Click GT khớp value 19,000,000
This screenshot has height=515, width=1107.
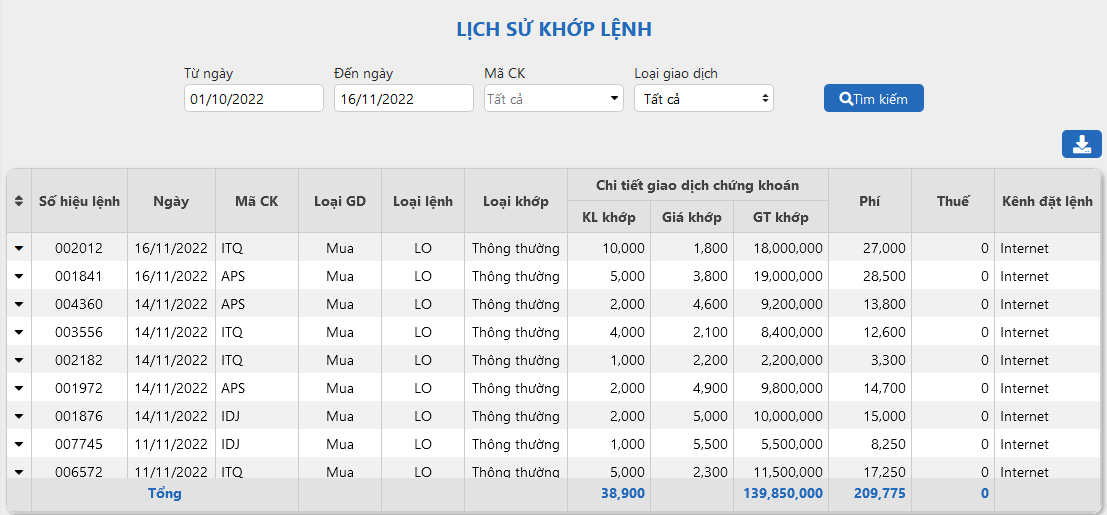click(786, 276)
